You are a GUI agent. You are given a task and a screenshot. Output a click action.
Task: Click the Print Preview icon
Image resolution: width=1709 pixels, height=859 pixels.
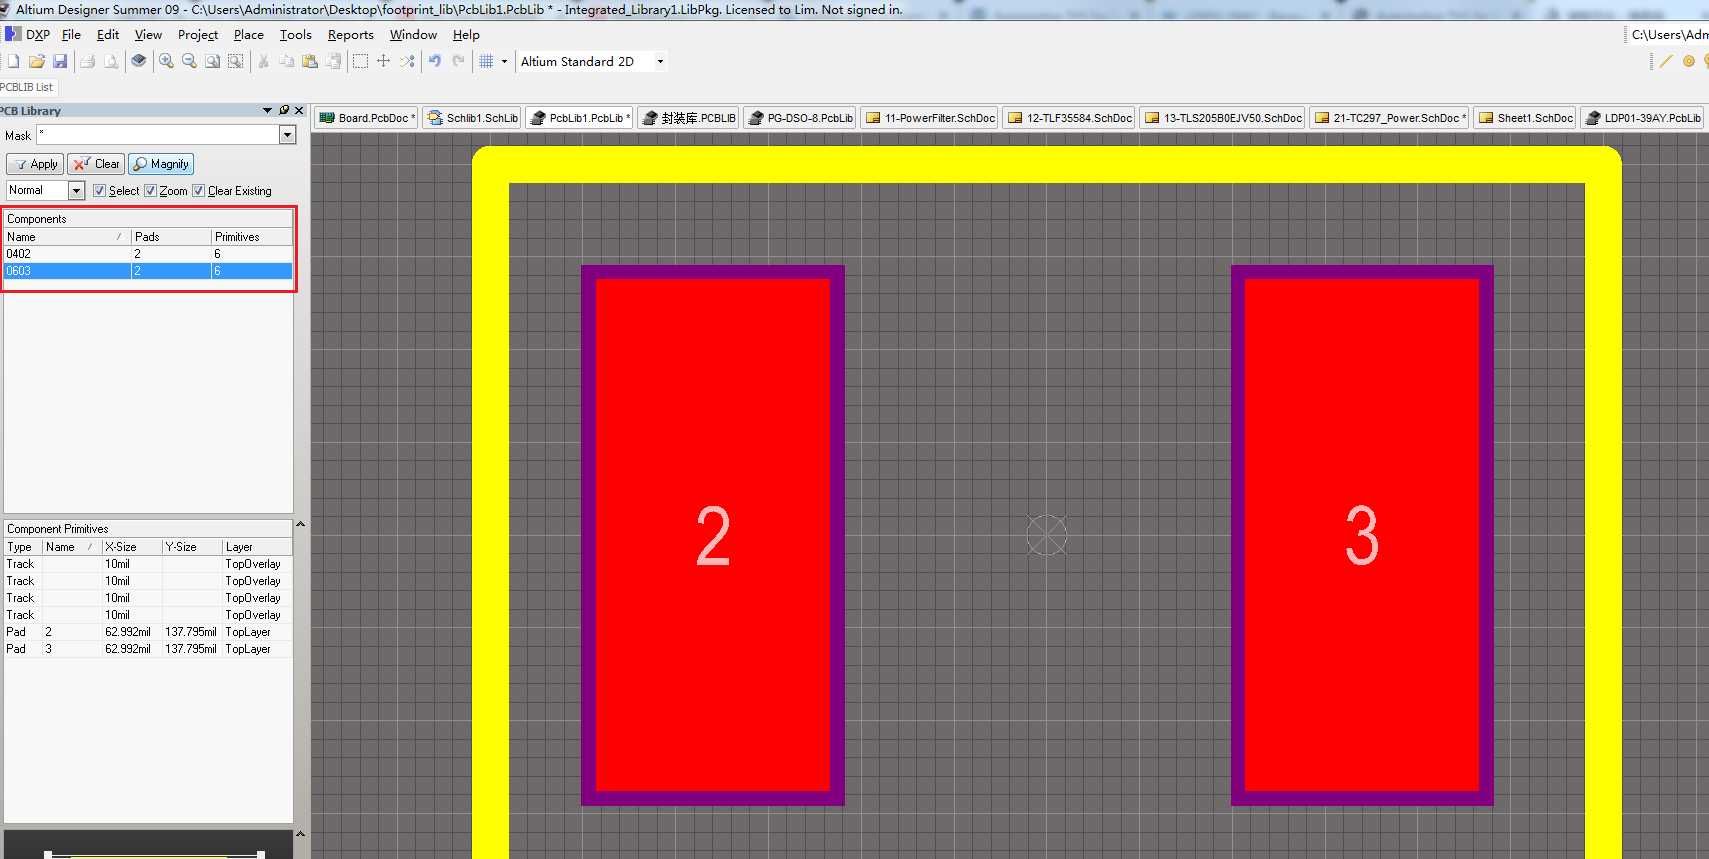(111, 61)
